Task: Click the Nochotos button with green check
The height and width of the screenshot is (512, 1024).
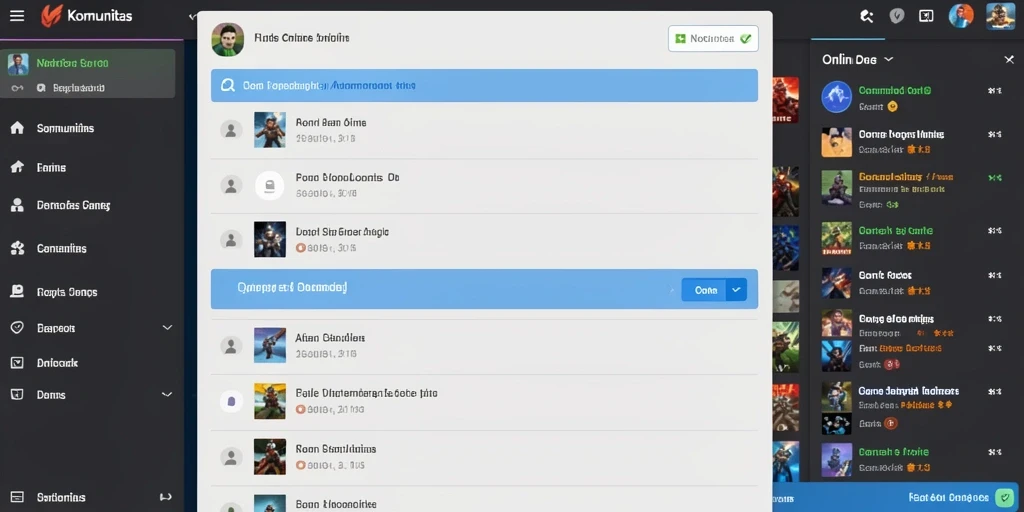Action: tap(713, 39)
